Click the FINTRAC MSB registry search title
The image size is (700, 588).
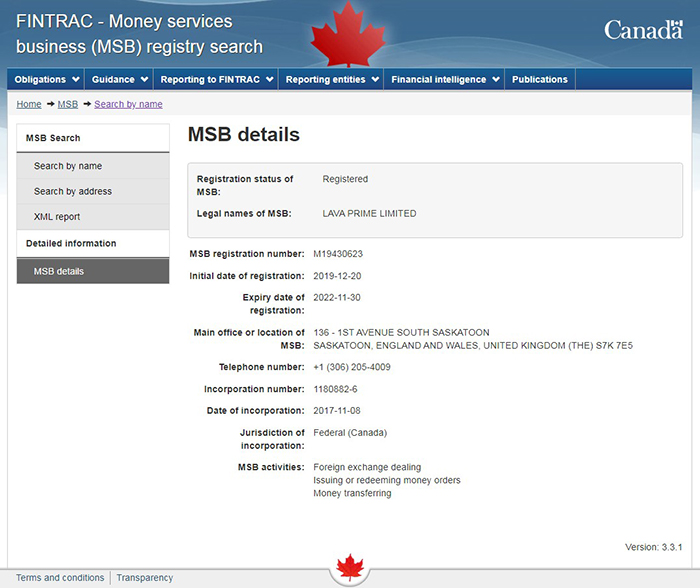tap(139, 34)
